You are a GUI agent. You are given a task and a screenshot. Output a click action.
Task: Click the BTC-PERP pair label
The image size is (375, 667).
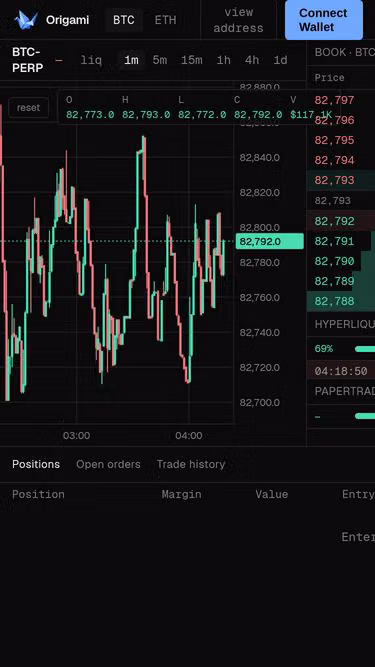[x=27, y=60]
